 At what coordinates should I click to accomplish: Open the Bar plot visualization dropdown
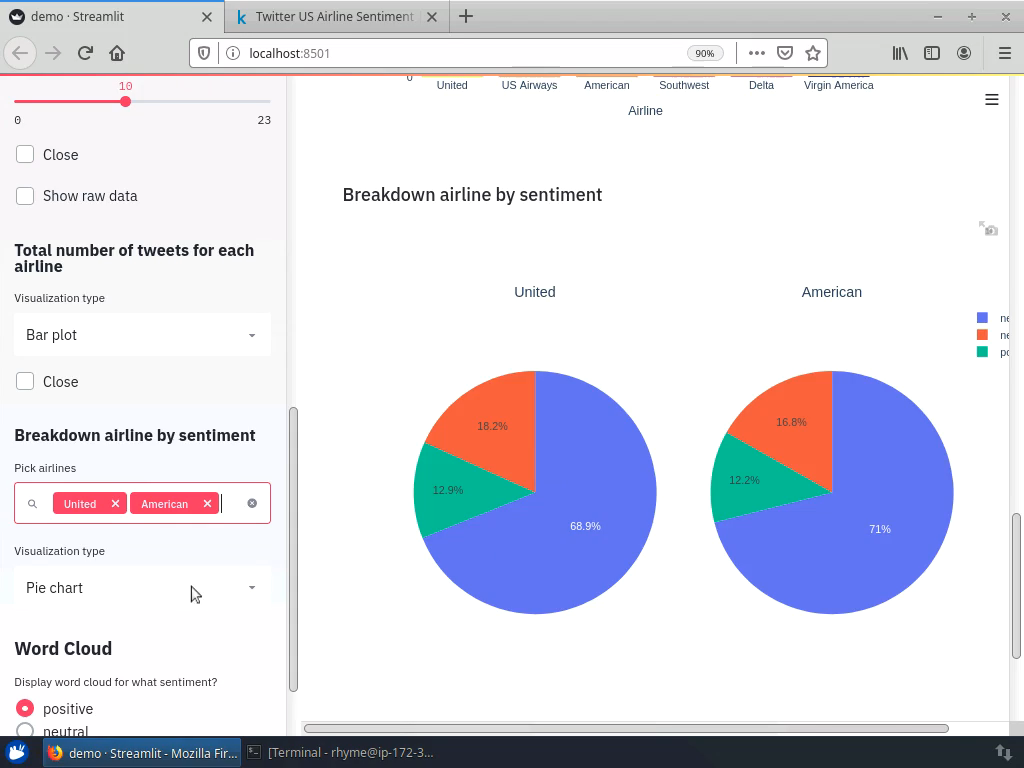(x=141, y=335)
